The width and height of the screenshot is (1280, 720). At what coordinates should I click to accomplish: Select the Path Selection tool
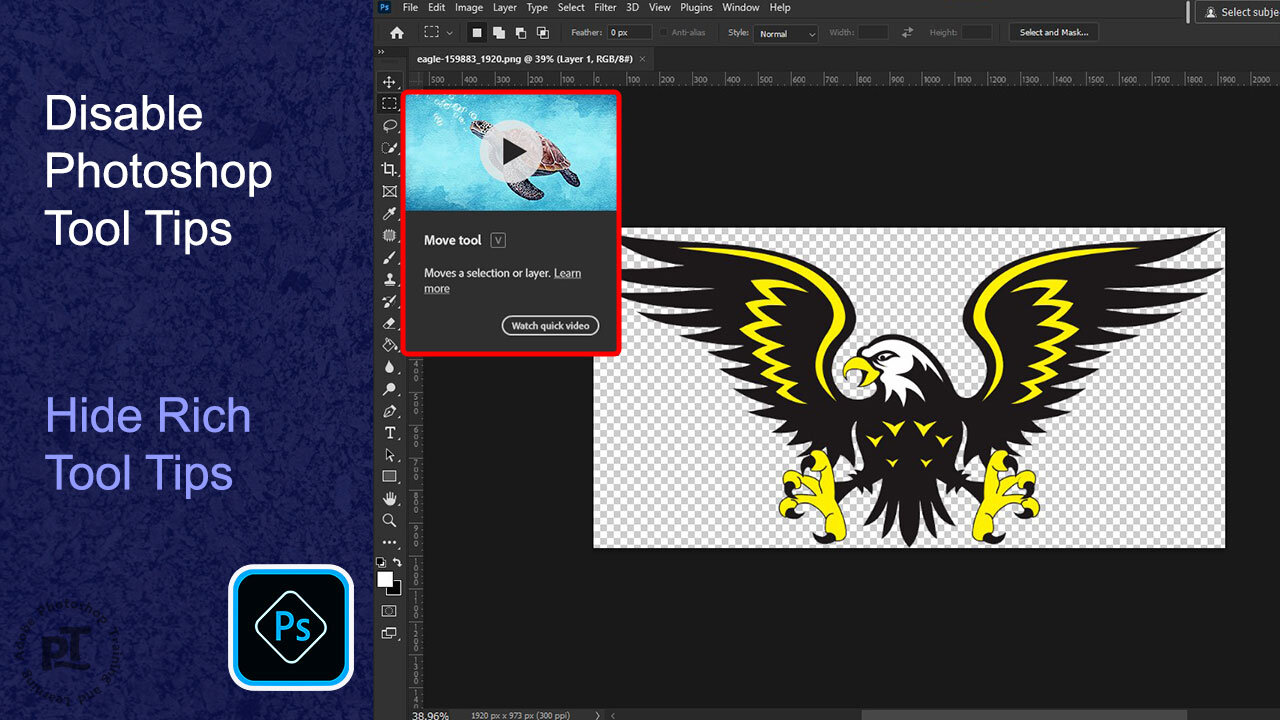390,455
